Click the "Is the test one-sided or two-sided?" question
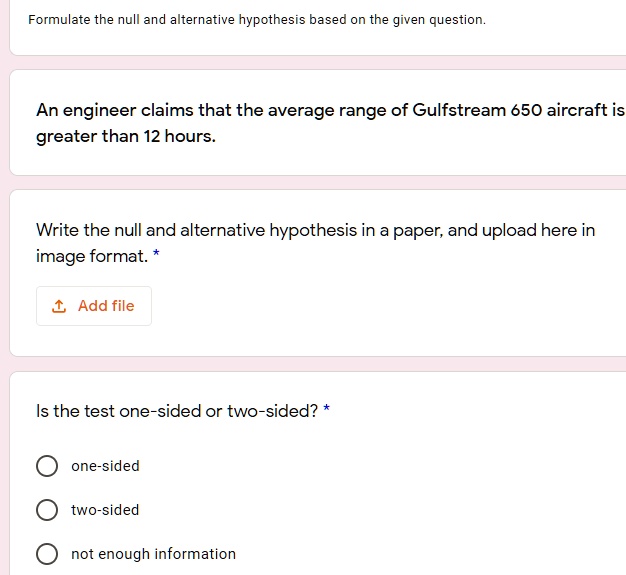 point(175,411)
